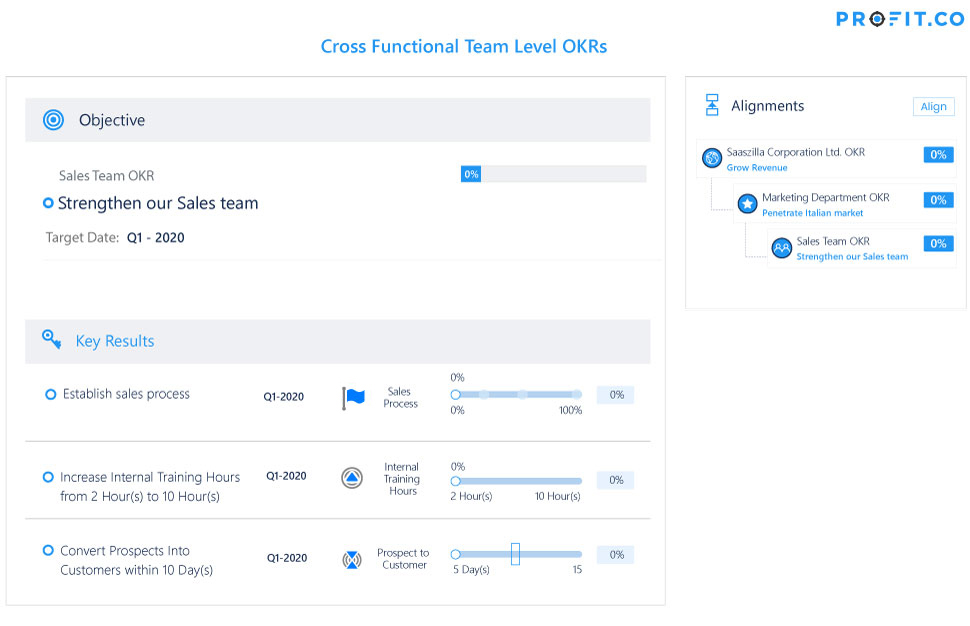Click the 100% Sales Process slider end label
This screenshot has width=970, height=626.
pos(570,410)
